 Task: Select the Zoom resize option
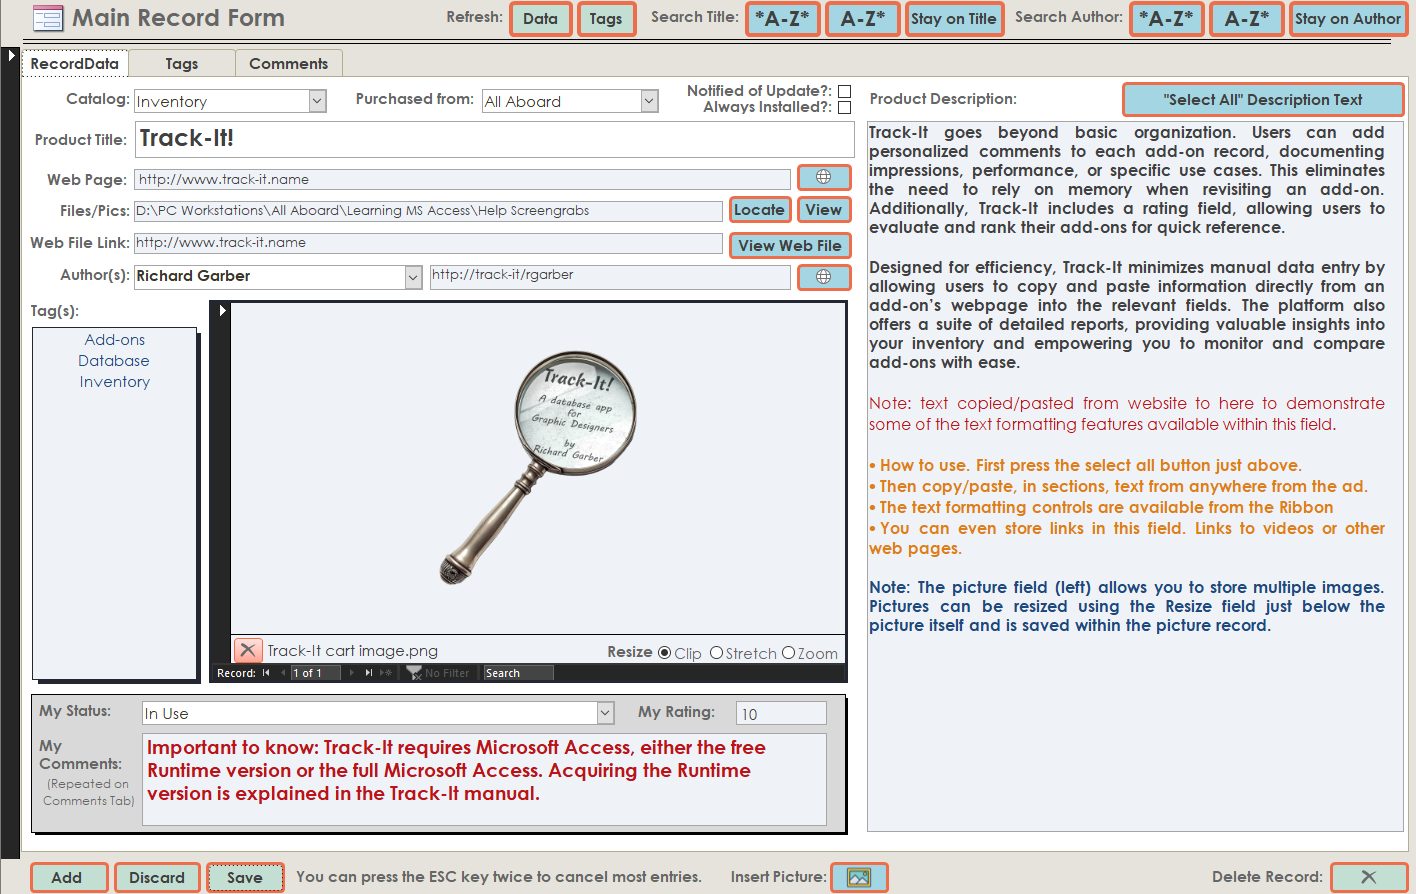[x=788, y=653]
